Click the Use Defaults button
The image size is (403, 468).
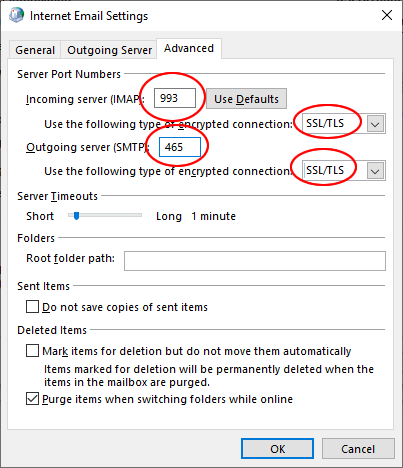coord(246,99)
